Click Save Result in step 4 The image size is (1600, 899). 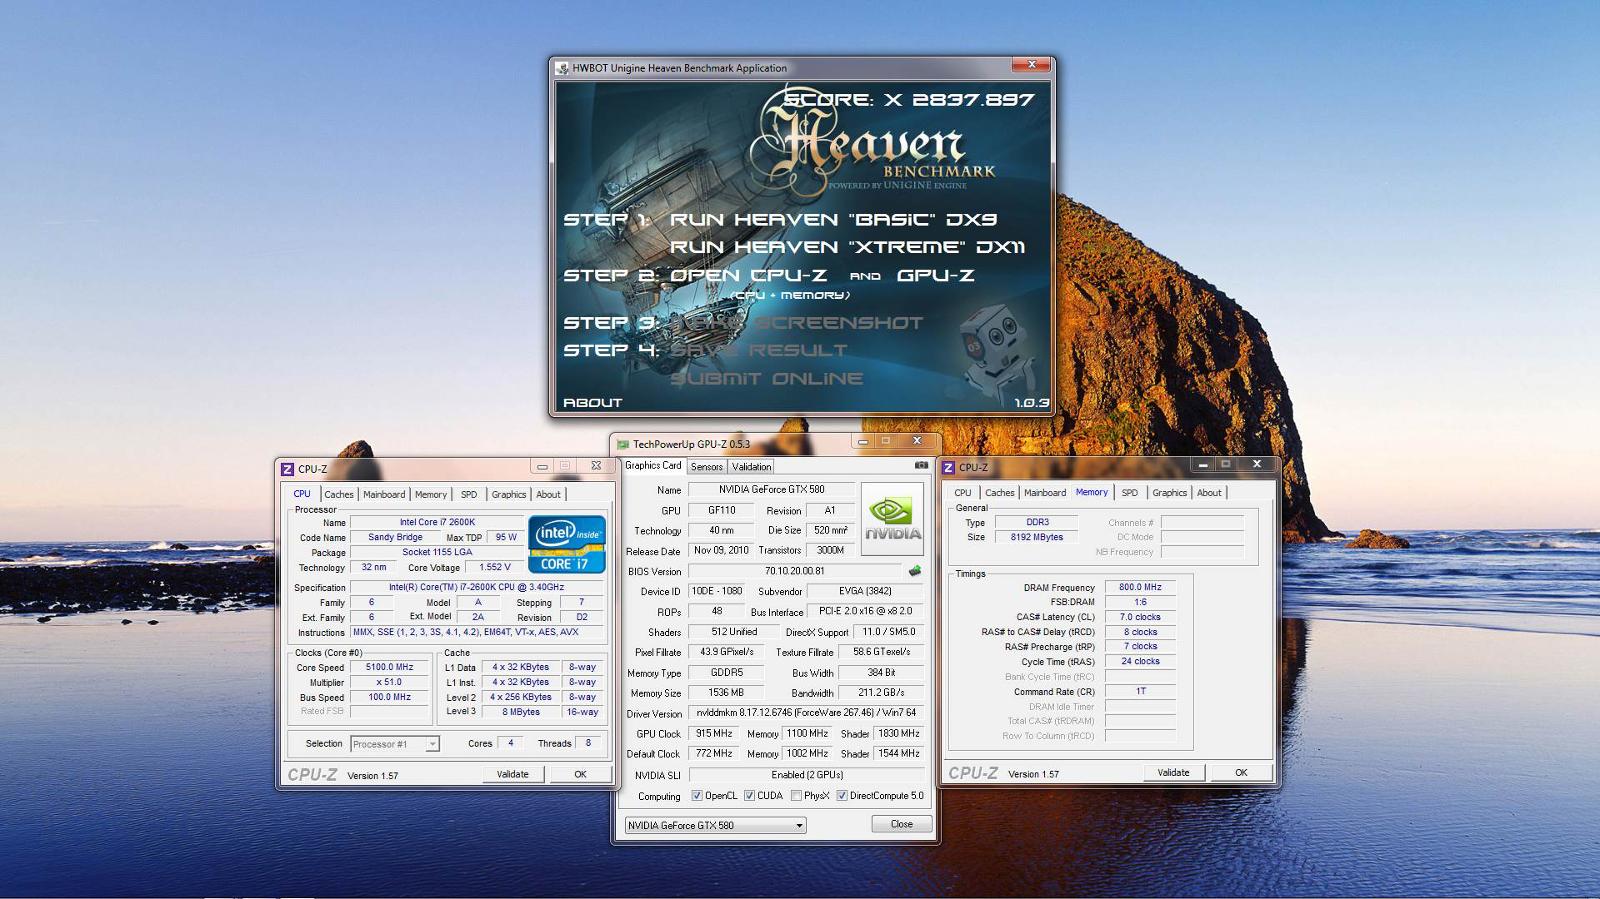tap(759, 350)
